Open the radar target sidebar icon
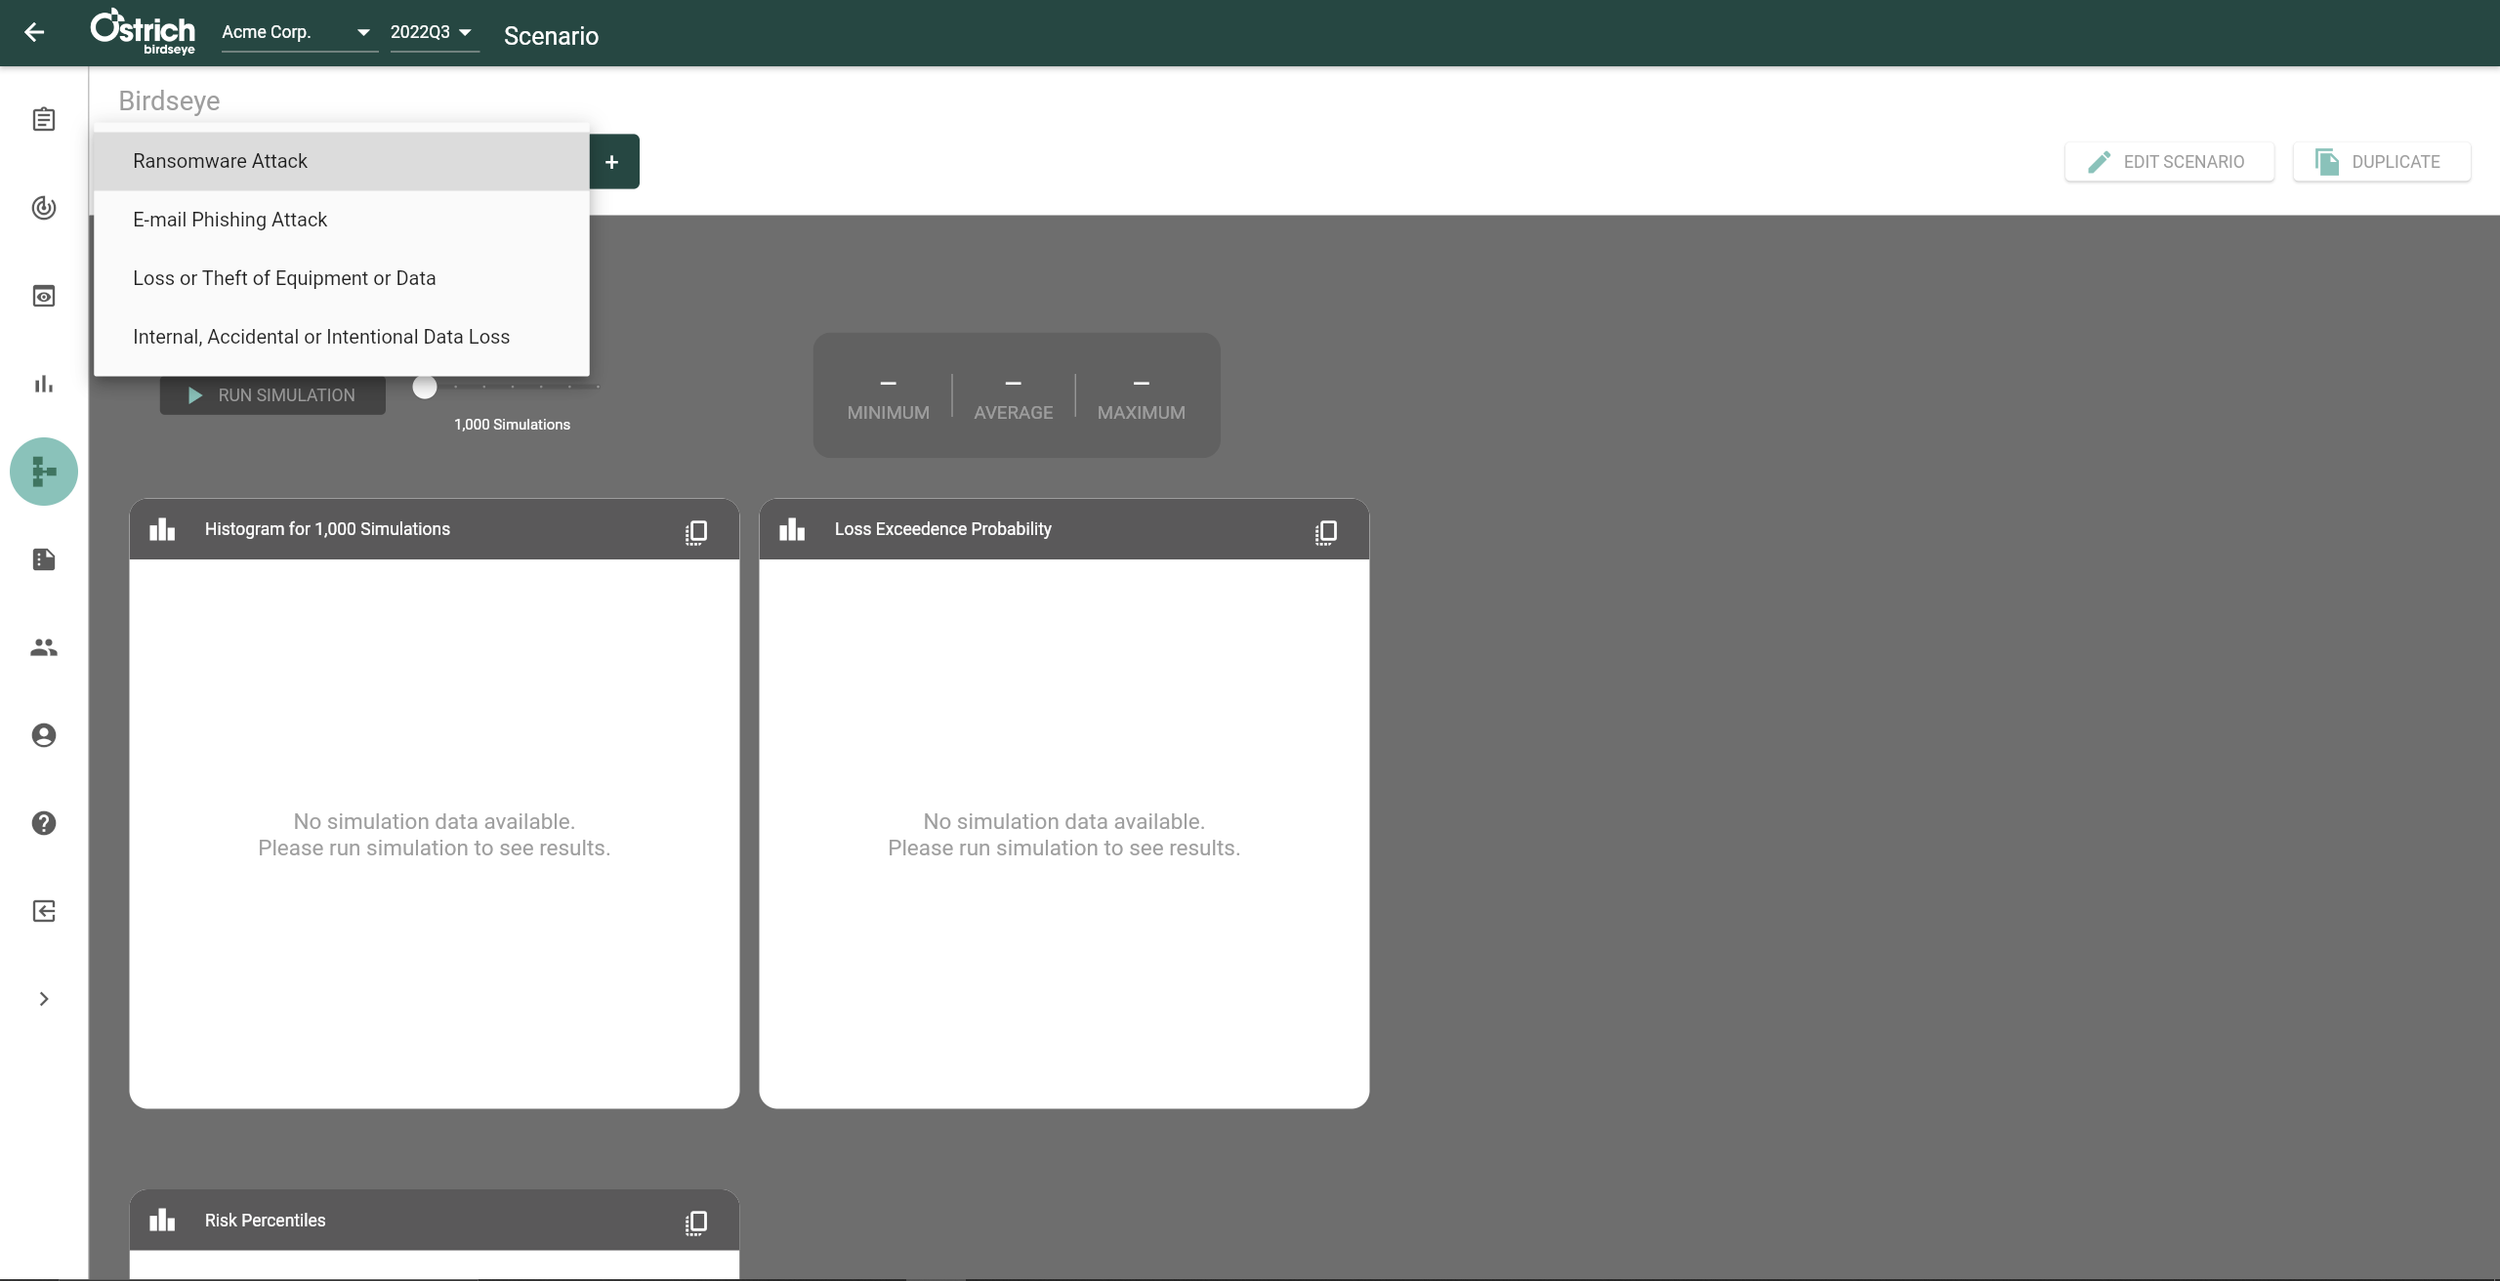This screenshot has height=1281, width=2500. [43, 208]
